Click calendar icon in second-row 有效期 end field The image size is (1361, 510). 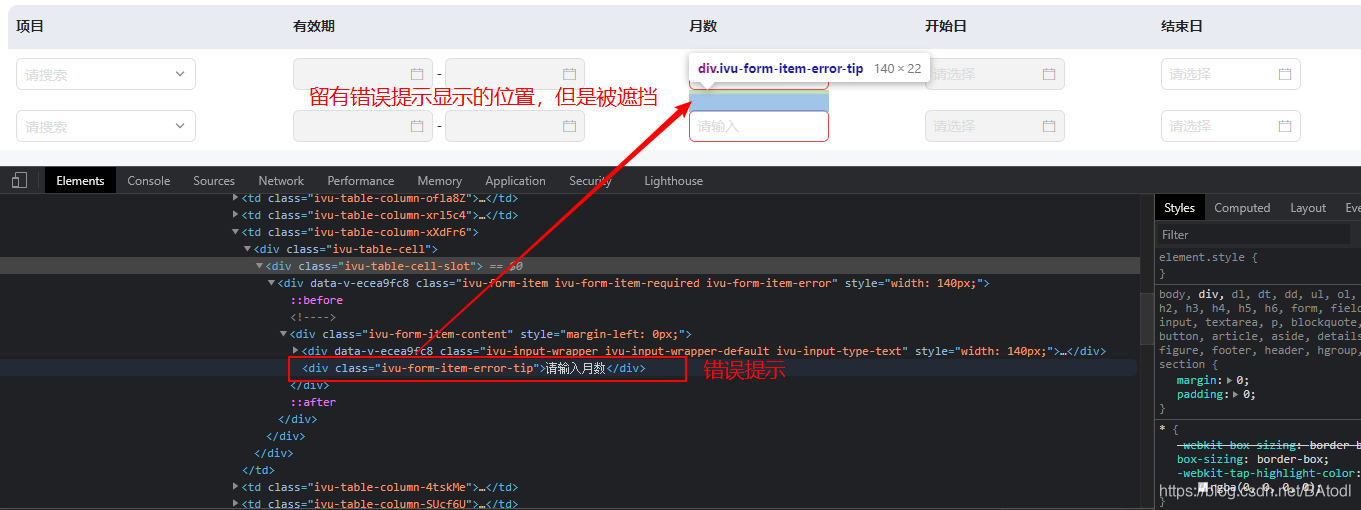tap(569, 126)
